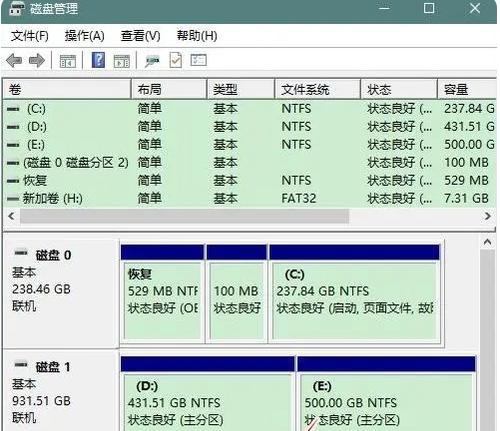Image resolution: width=500 pixels, height=431 pixels.
Task: Select the (磁盘 0 磁盘分区 2) row
Action: 249,163
